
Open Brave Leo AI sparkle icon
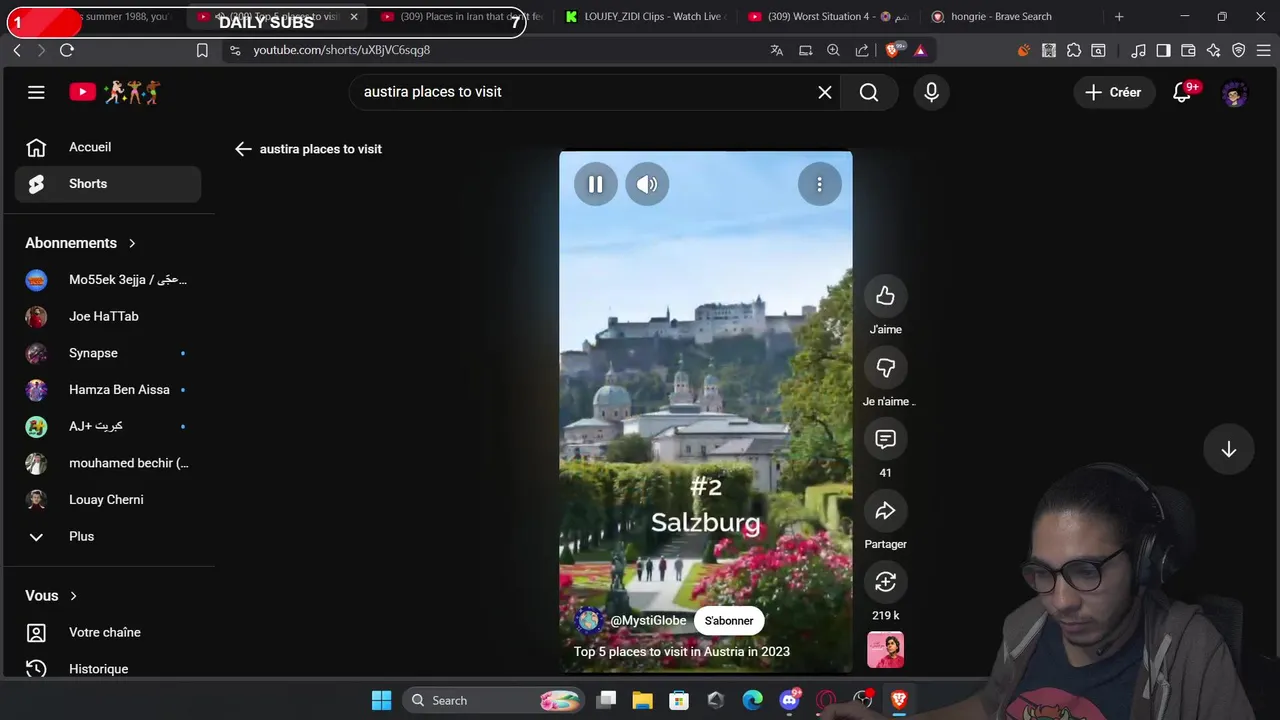tap(1213, 50)
